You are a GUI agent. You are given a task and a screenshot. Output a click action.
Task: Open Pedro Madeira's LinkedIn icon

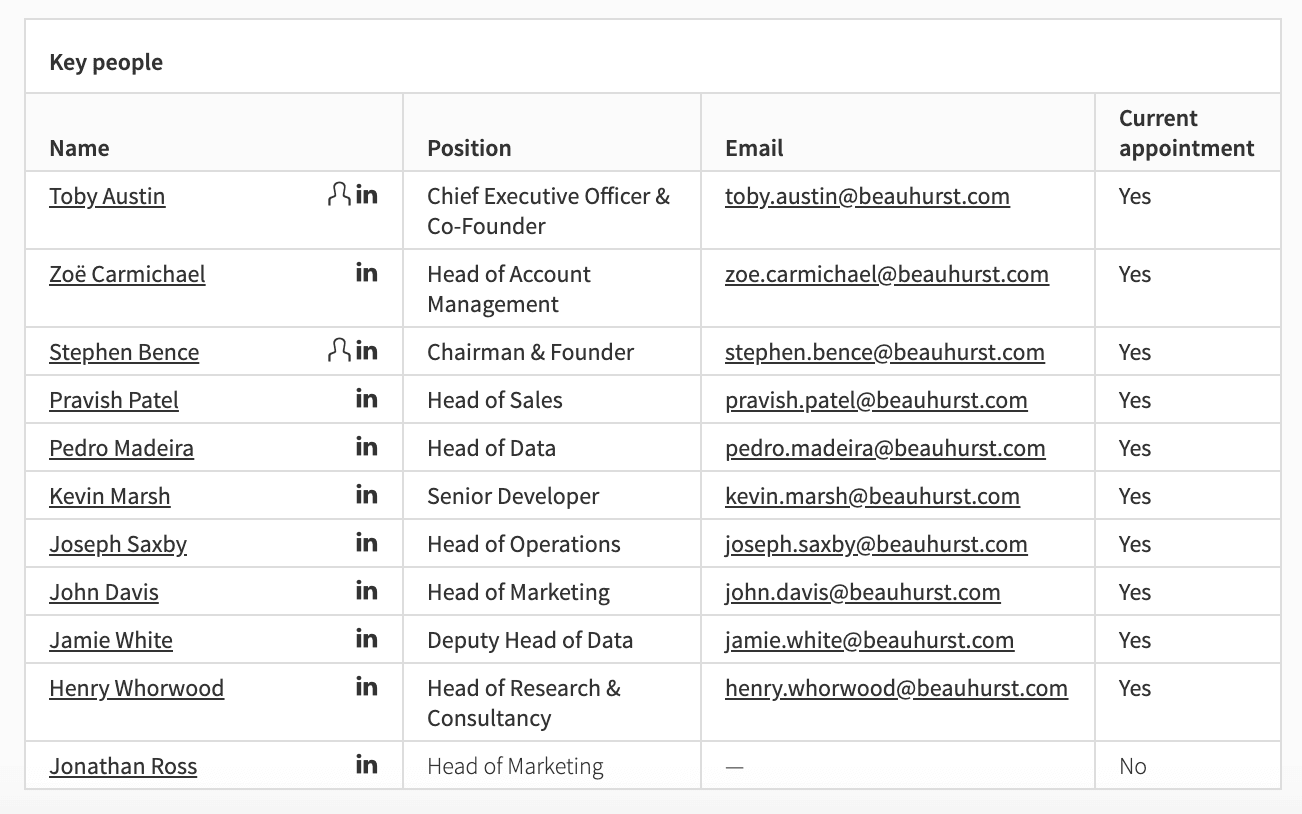367,447
